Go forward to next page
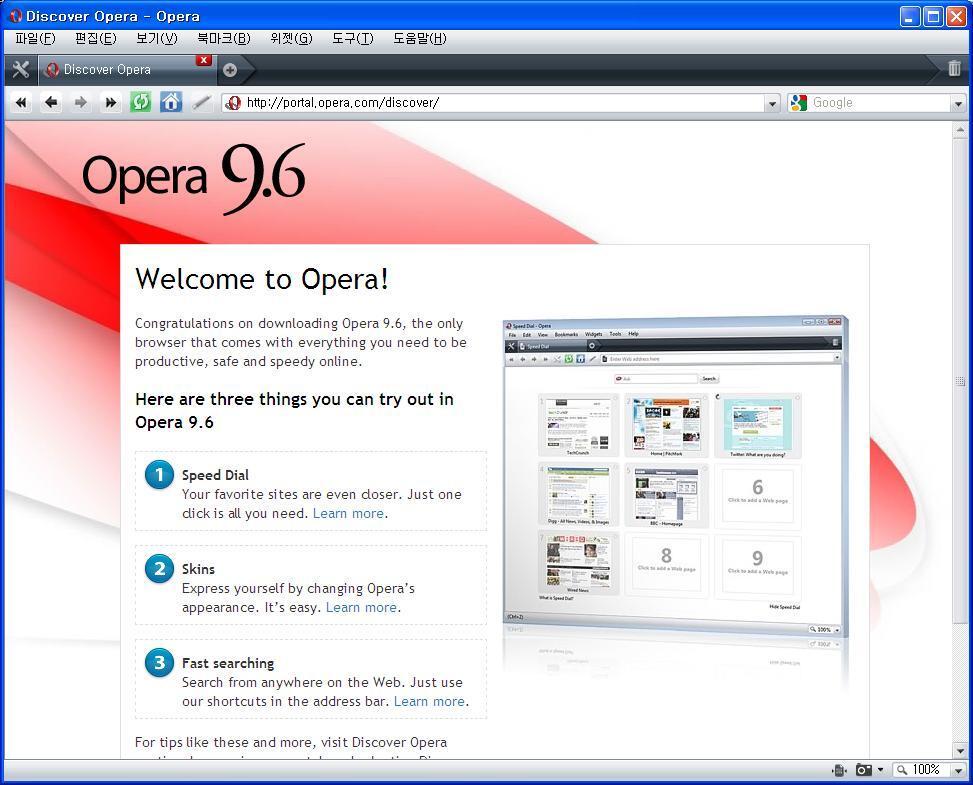 81,102
